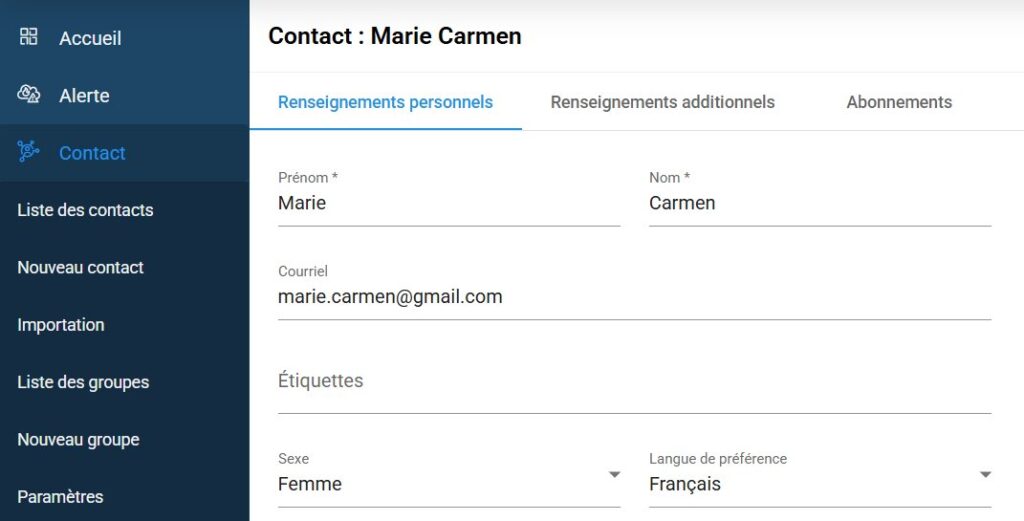Open Paramètres in the sidebar
This screenshot has height=521, width=1024.
[60, 497]
